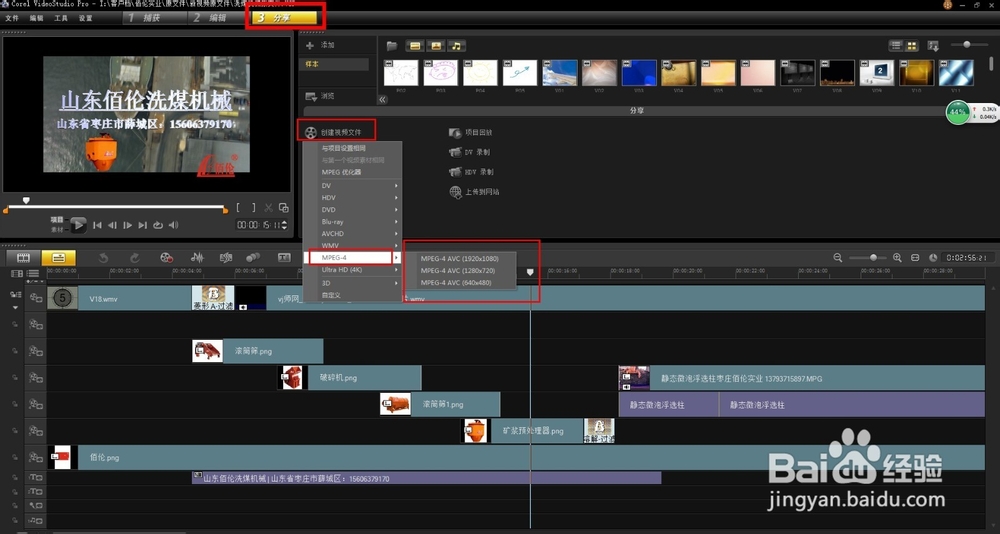Screen dimensions: 1000x534
Task: Expand the Ultra HD (4K) submenu
Action: (x=352, y=270)
